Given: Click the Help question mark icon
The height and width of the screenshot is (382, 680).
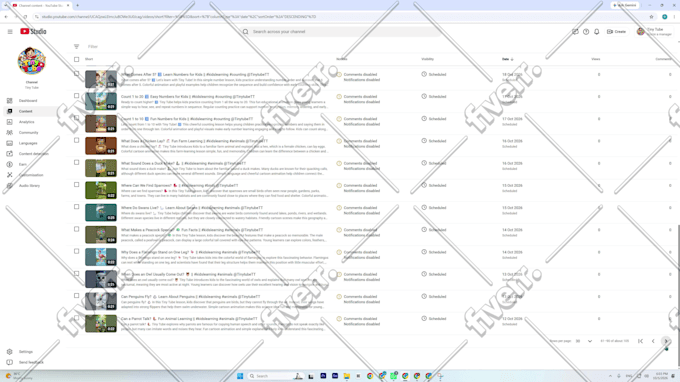Looking at the screenshot, I should tap(586, 32).
